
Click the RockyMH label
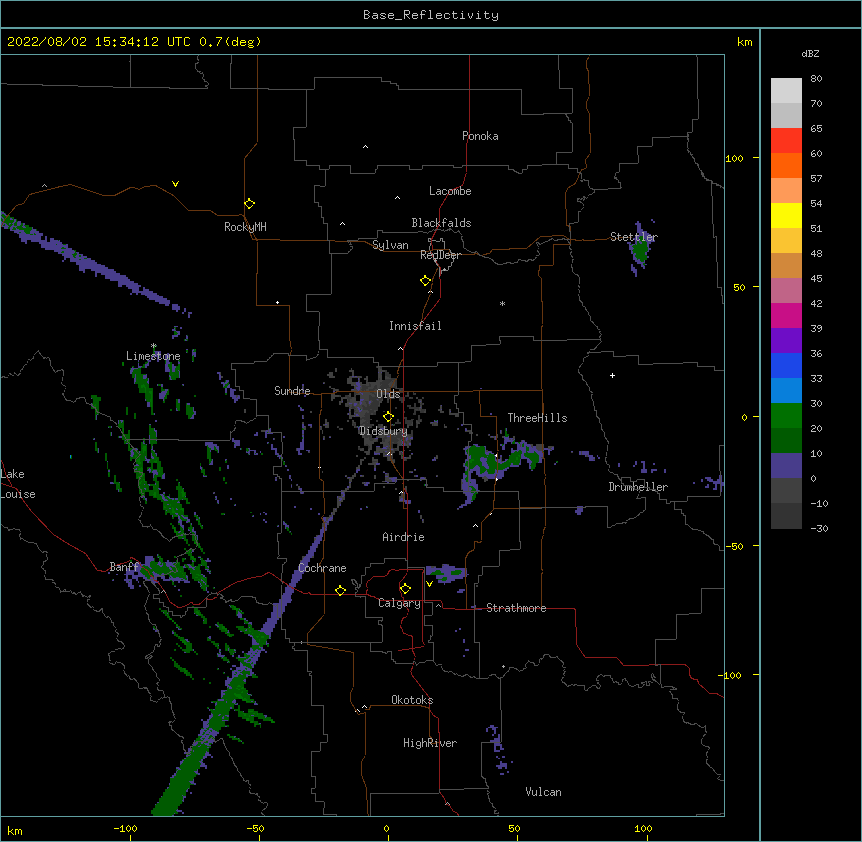coord(245,227)
